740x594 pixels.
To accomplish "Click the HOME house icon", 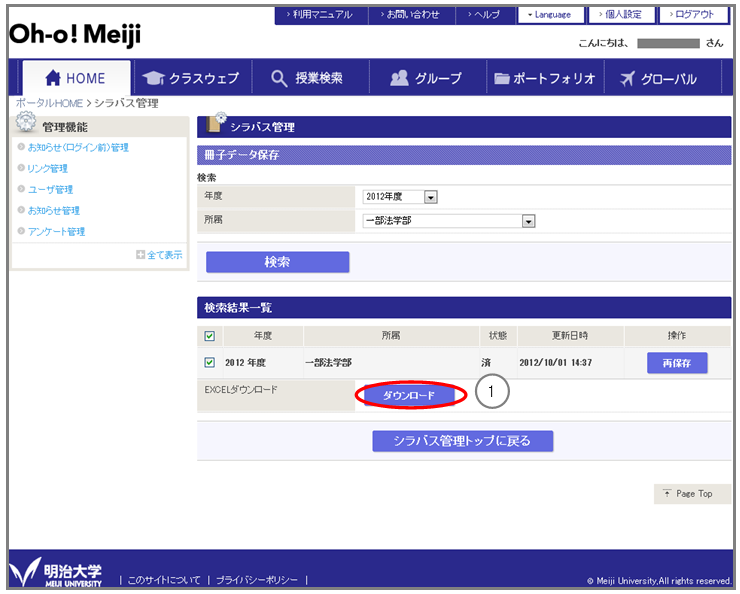I will click(x=53, y=78).
